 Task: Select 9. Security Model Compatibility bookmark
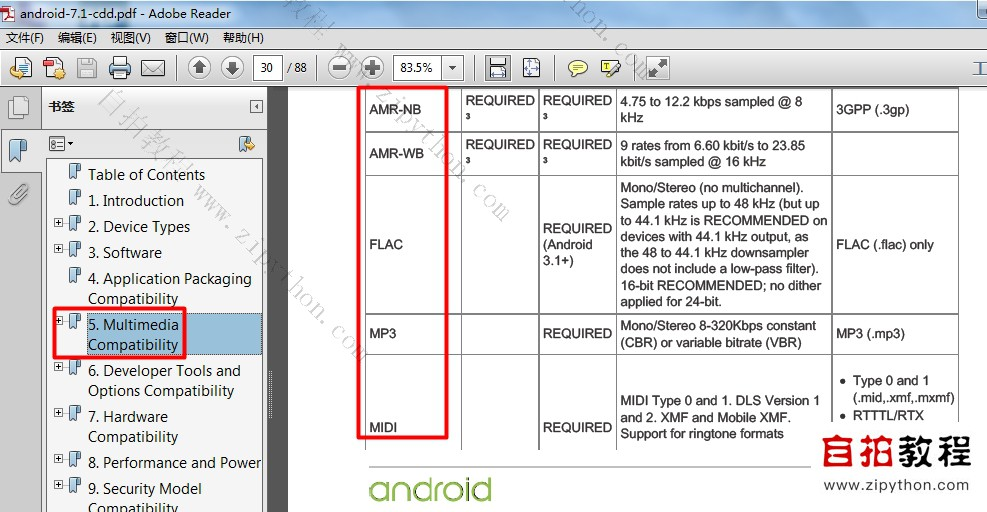pyautogui.click(x=145, y=498)
